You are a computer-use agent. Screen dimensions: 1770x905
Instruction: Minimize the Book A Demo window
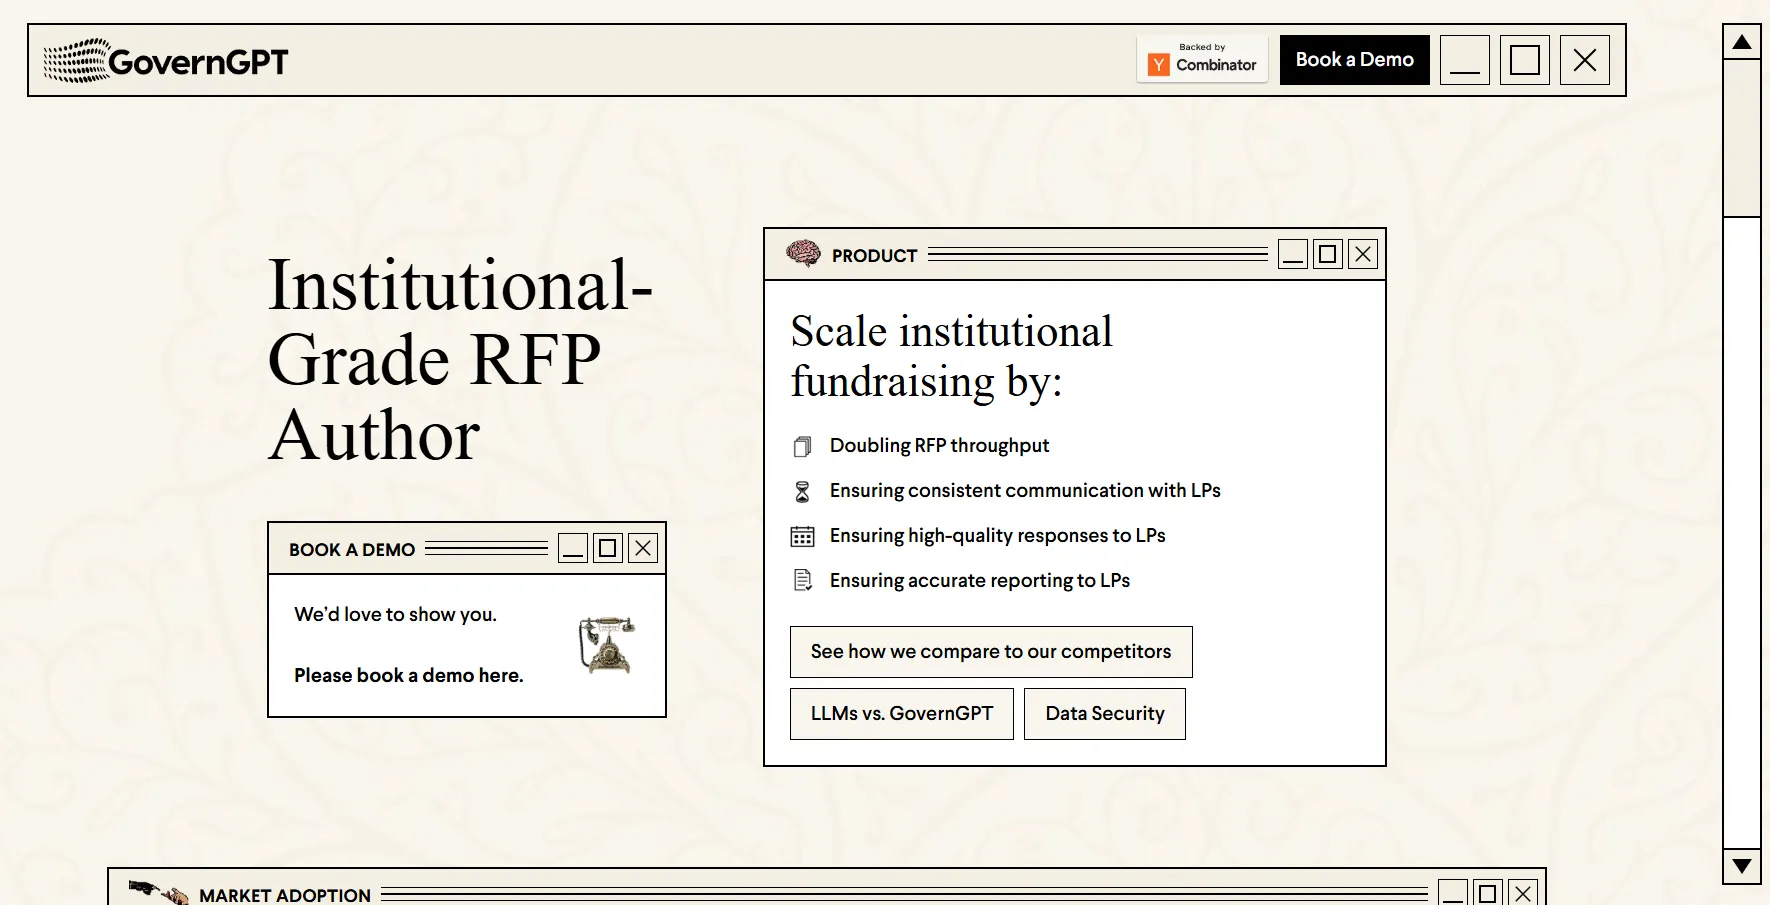point(573,548)
